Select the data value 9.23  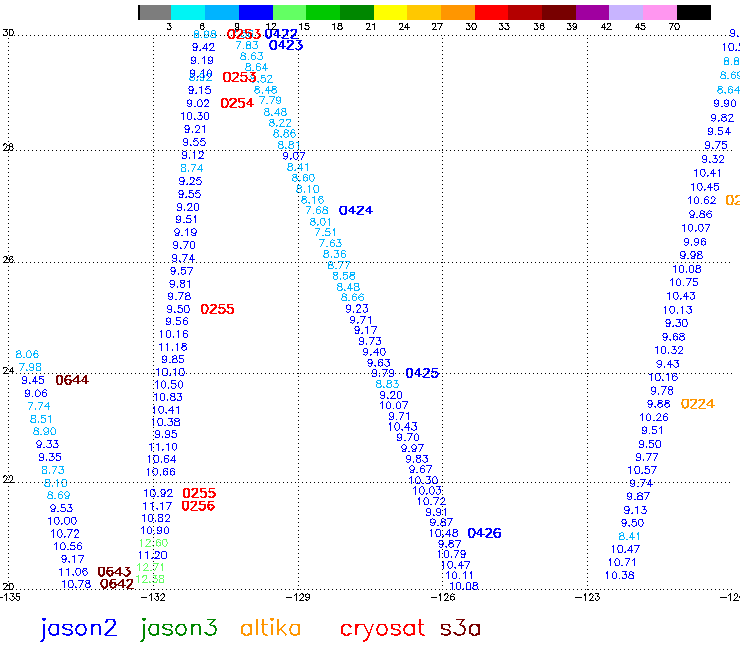[x=357, y=309]
